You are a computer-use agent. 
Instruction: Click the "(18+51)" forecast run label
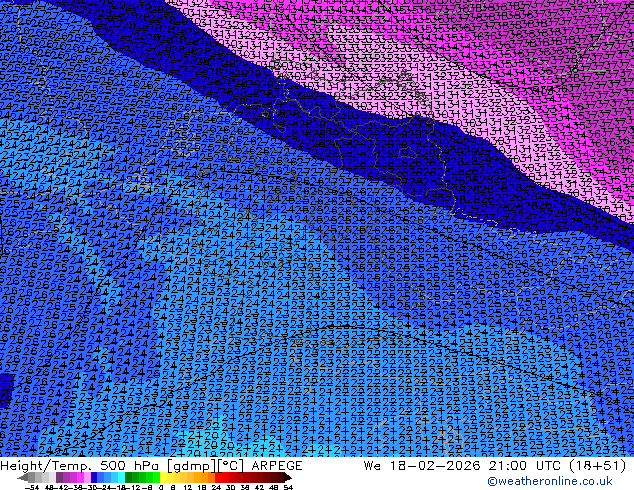[598, 466]
